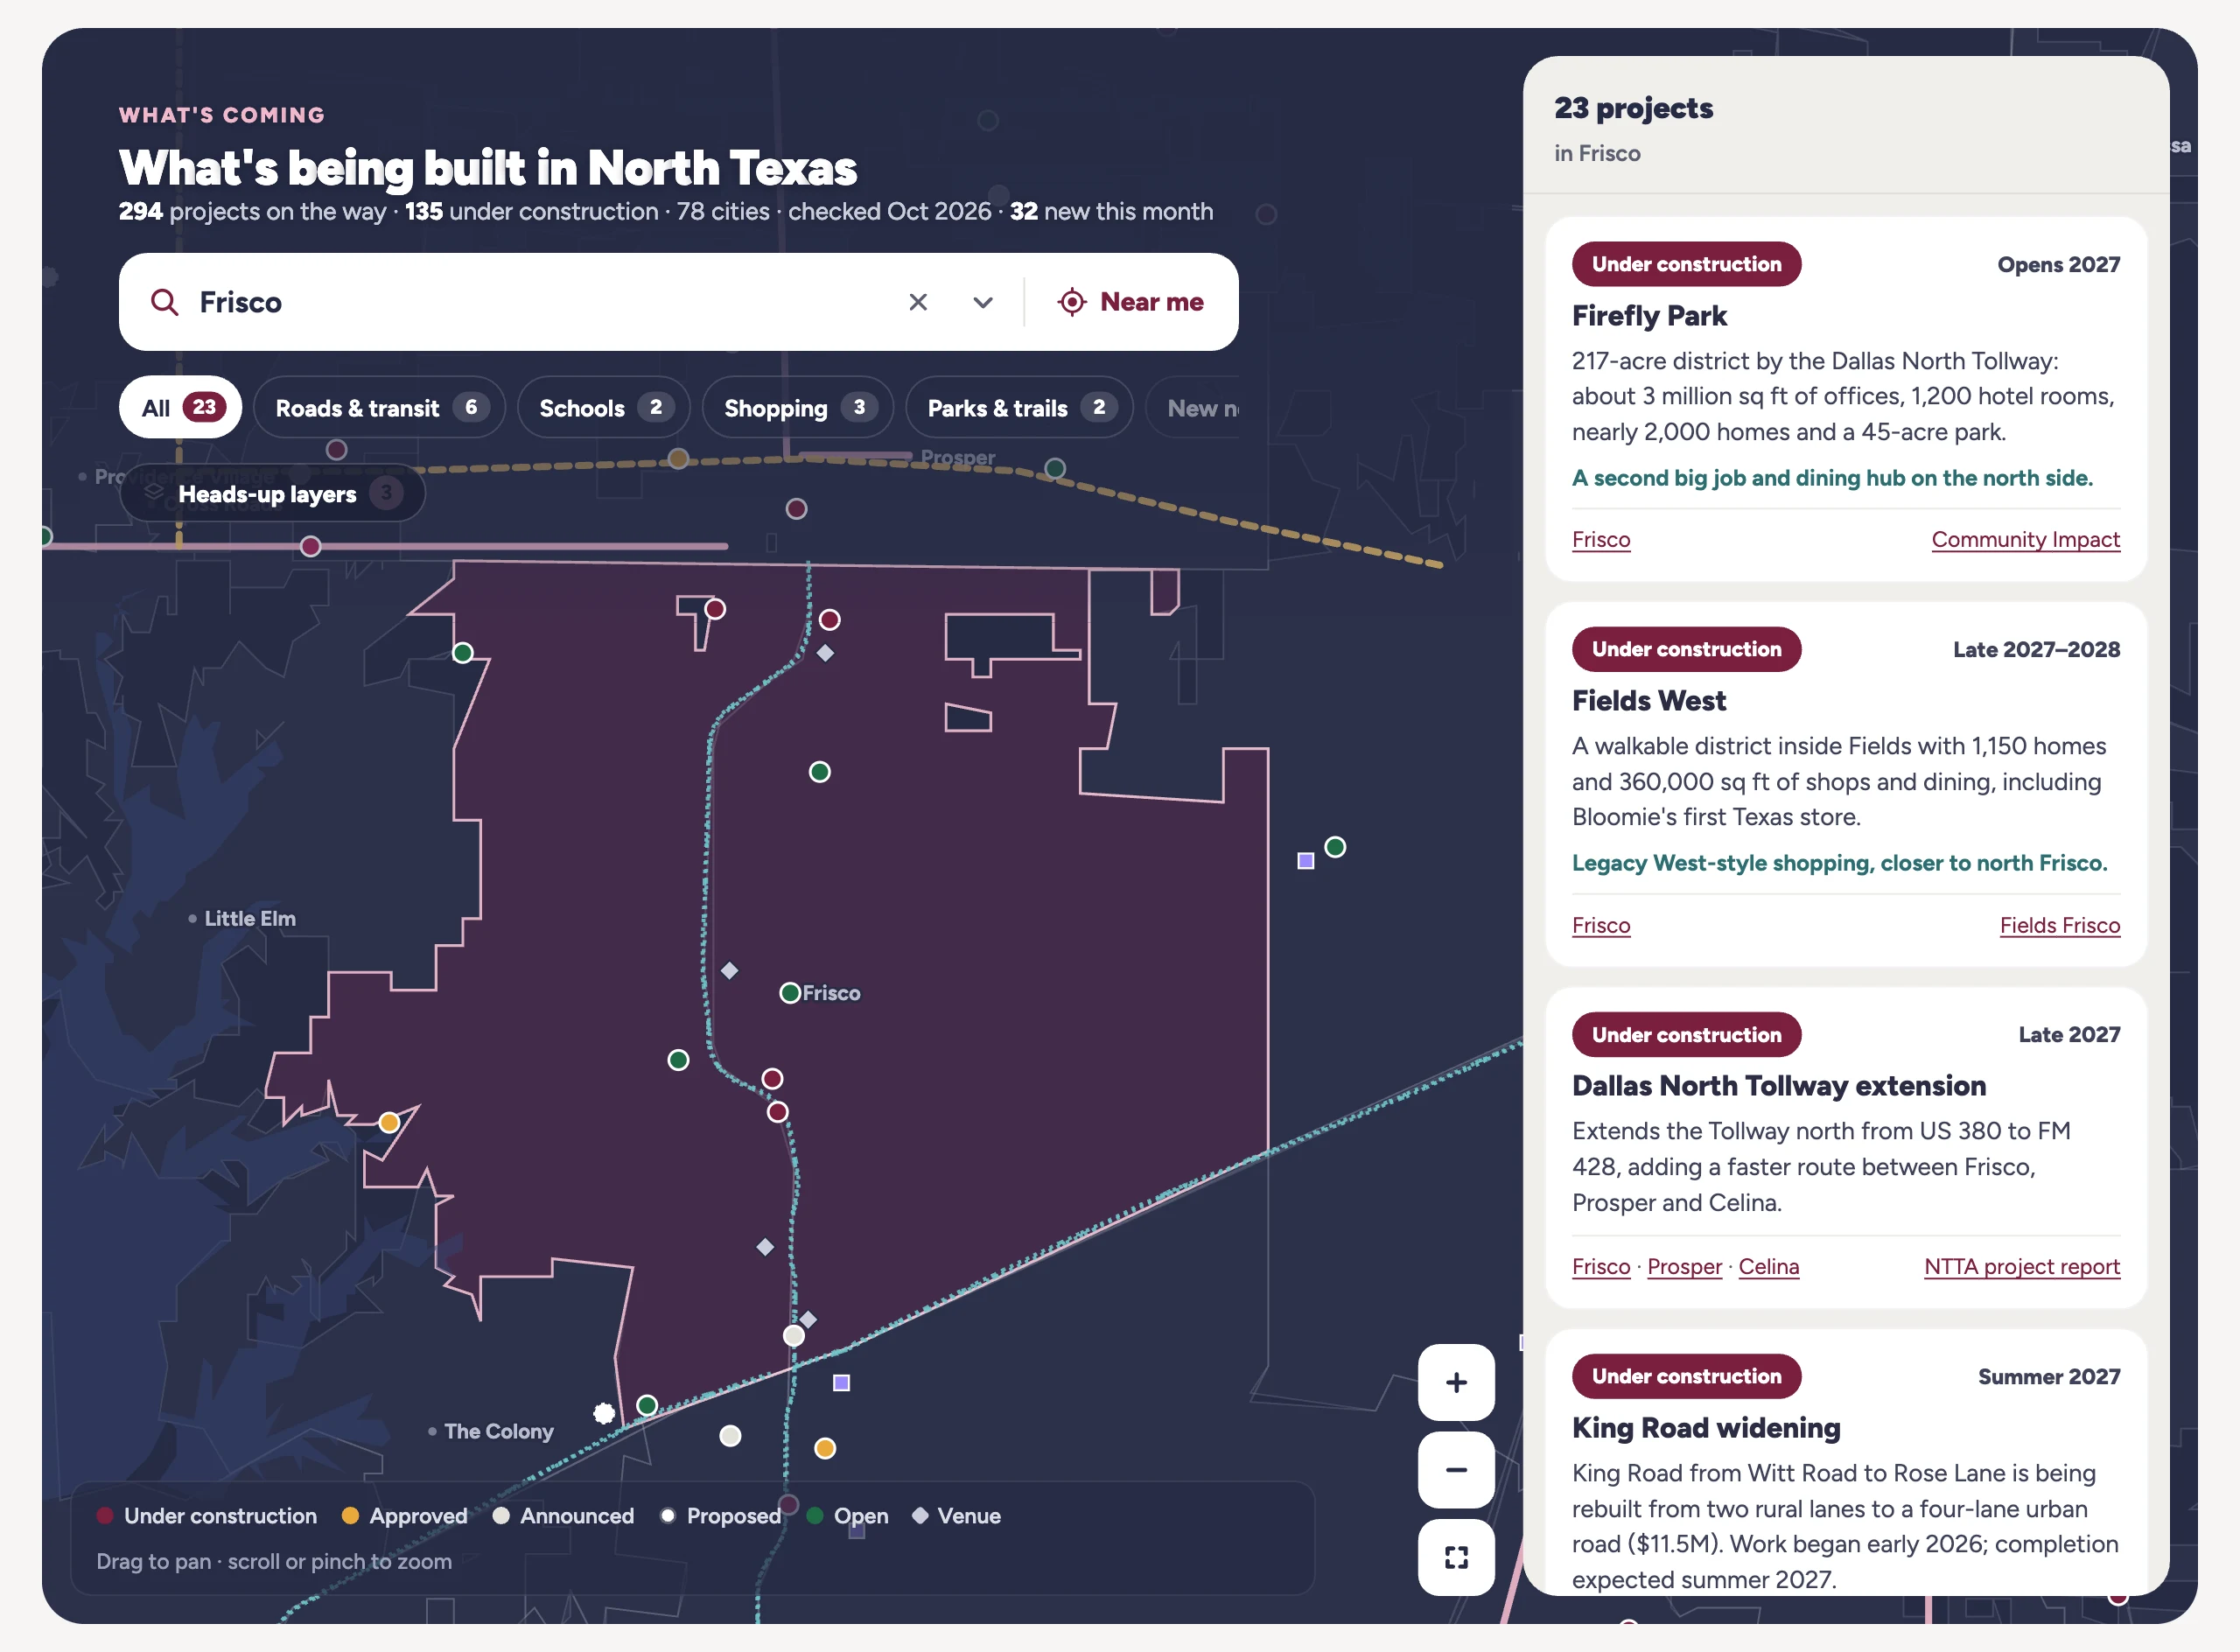Toggle fullscreen map view
2240x1652 pixels.
1456,1557
